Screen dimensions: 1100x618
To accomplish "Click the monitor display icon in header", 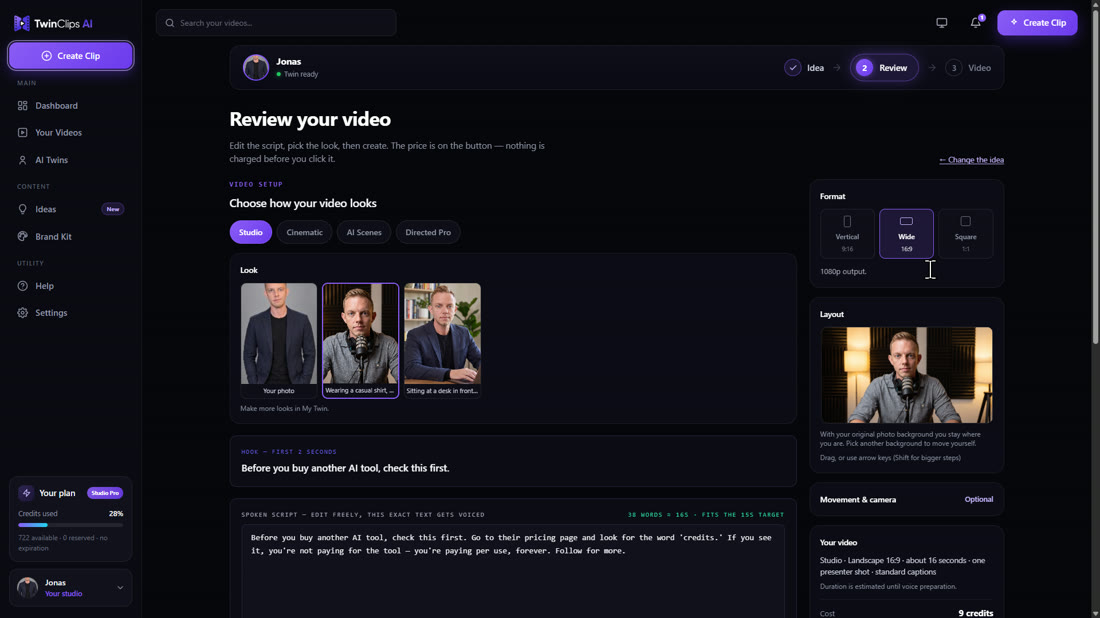I will coord(941,23).
